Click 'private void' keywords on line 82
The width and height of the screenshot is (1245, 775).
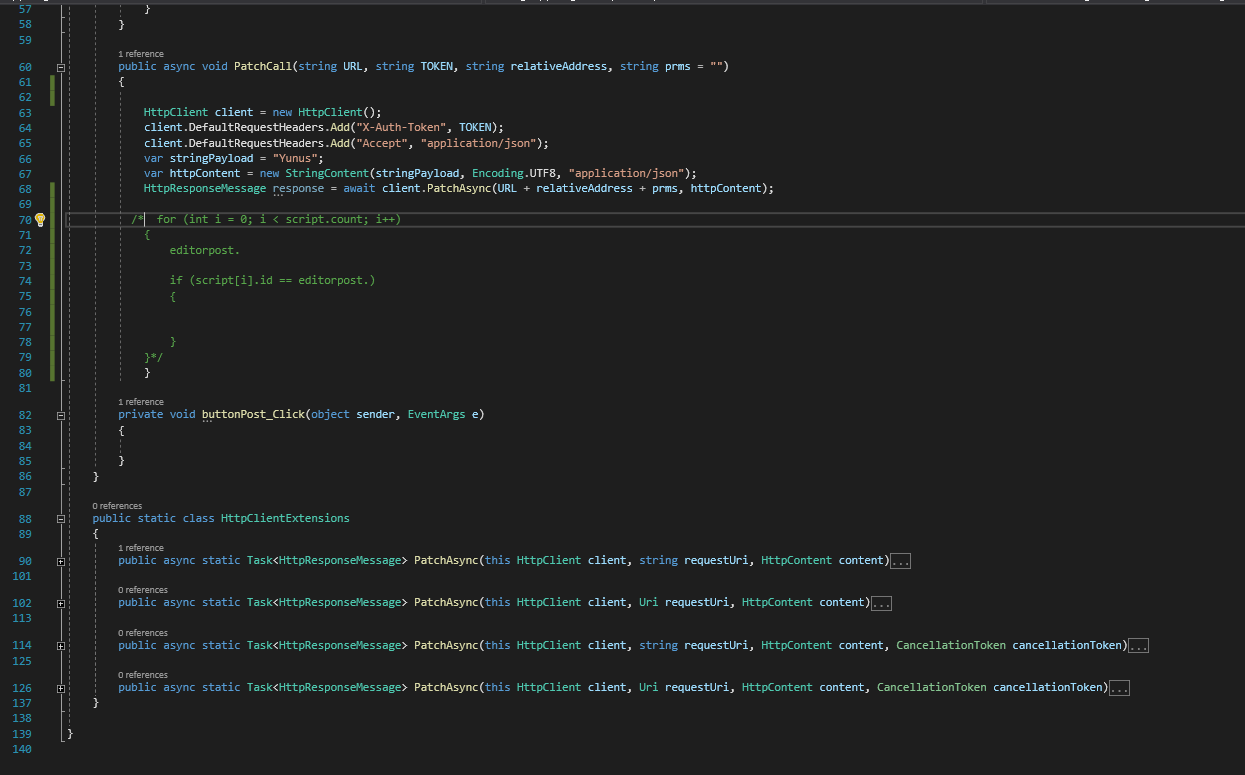pos(157,415)
